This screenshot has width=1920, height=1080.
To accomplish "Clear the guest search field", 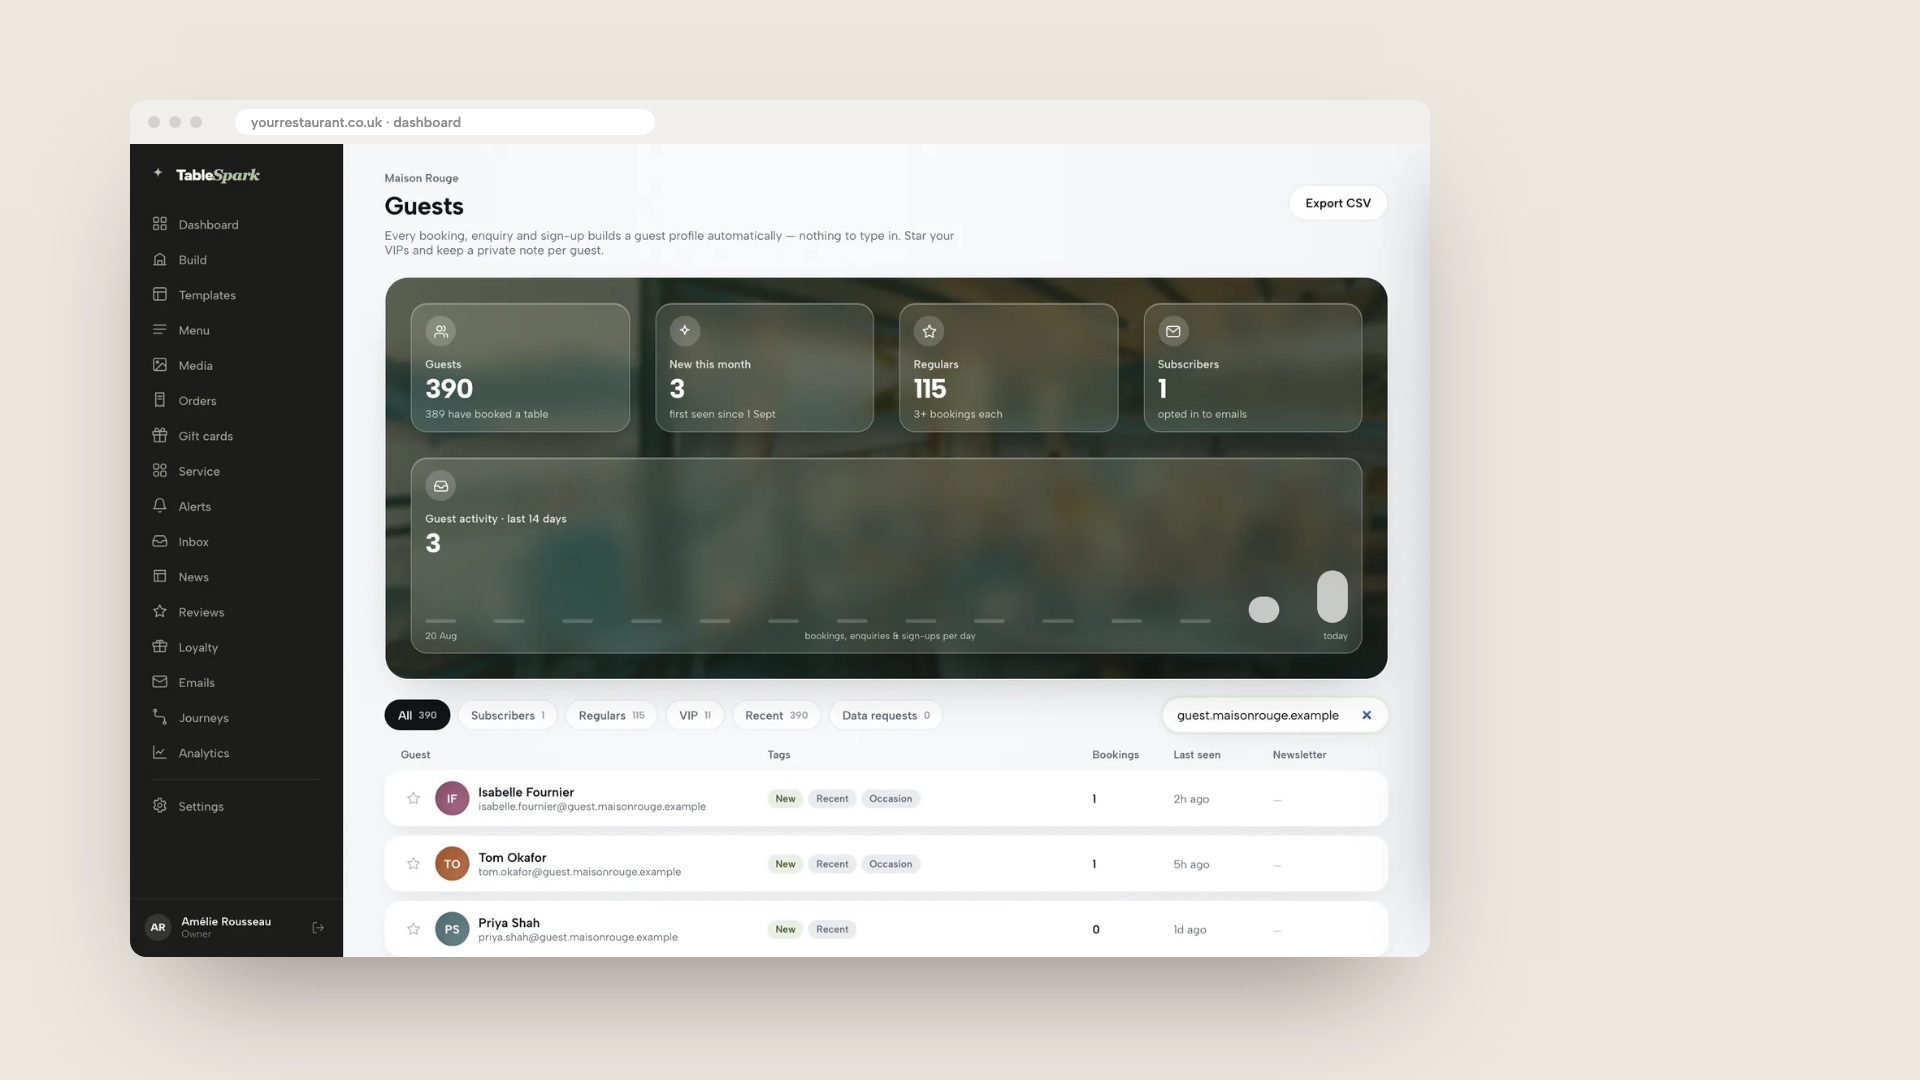I will click(x=1366, y=715).
